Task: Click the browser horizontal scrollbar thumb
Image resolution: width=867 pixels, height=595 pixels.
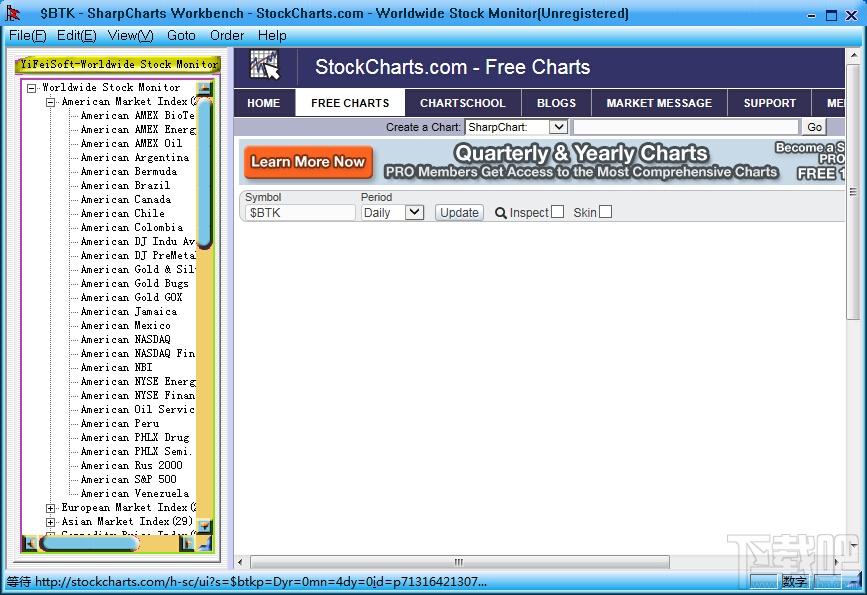Action: (459, 562)
